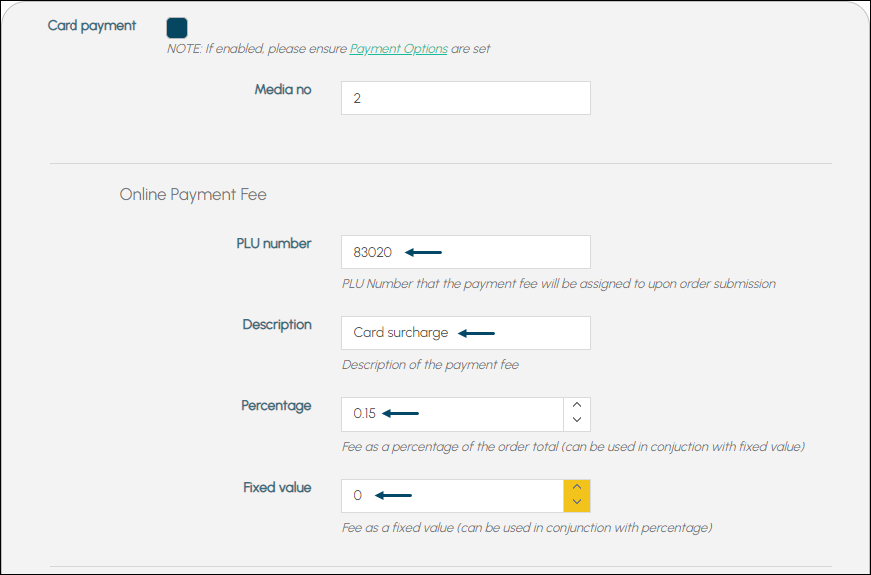Click the Fixed value label
The image size is (871, 575).
pos(277,487)
